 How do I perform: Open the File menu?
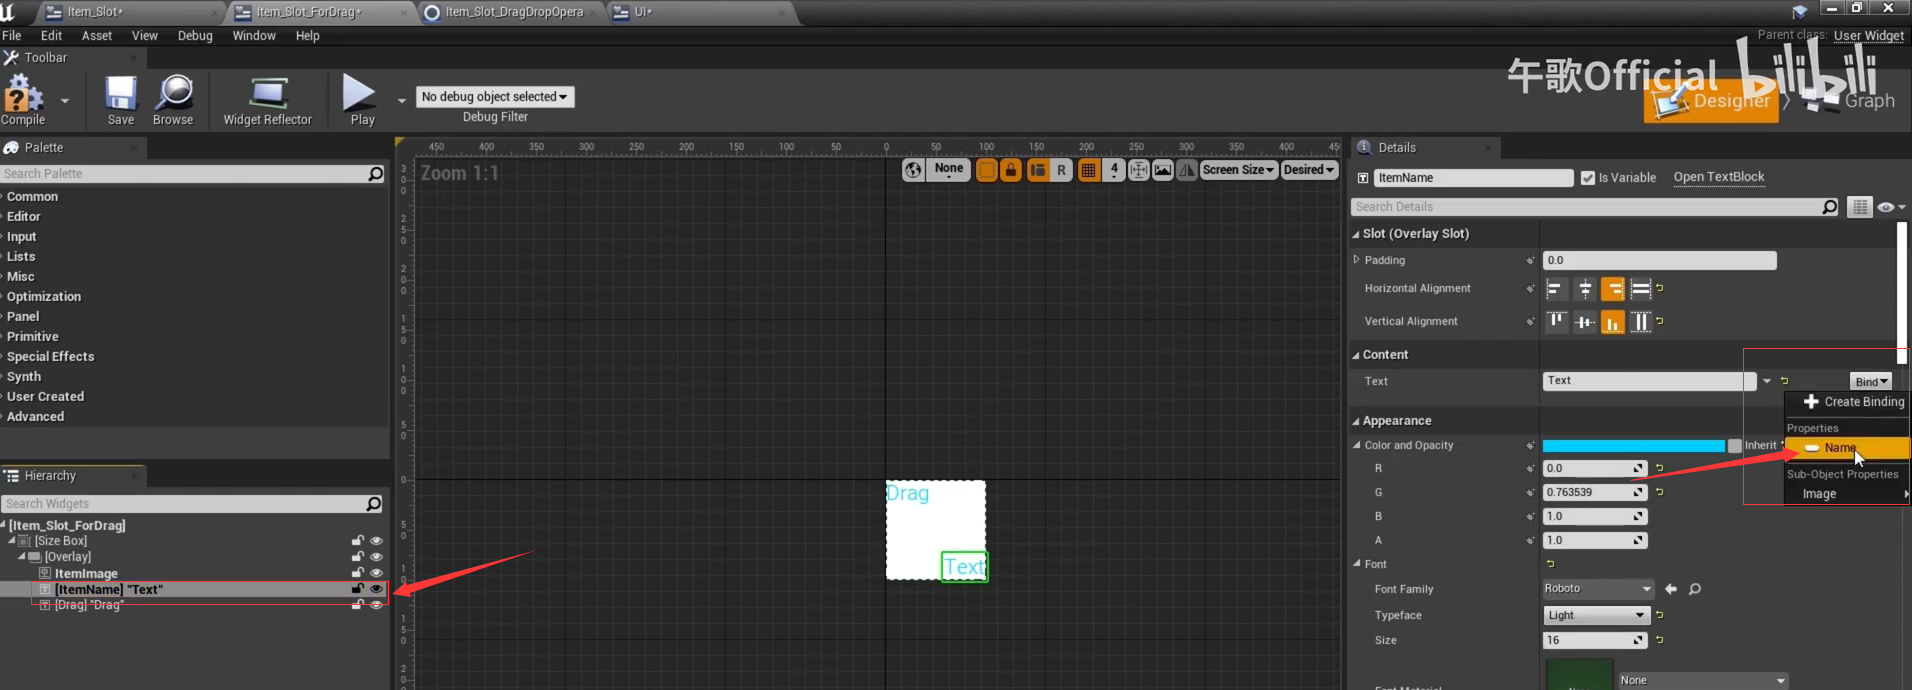coord(12,35)
